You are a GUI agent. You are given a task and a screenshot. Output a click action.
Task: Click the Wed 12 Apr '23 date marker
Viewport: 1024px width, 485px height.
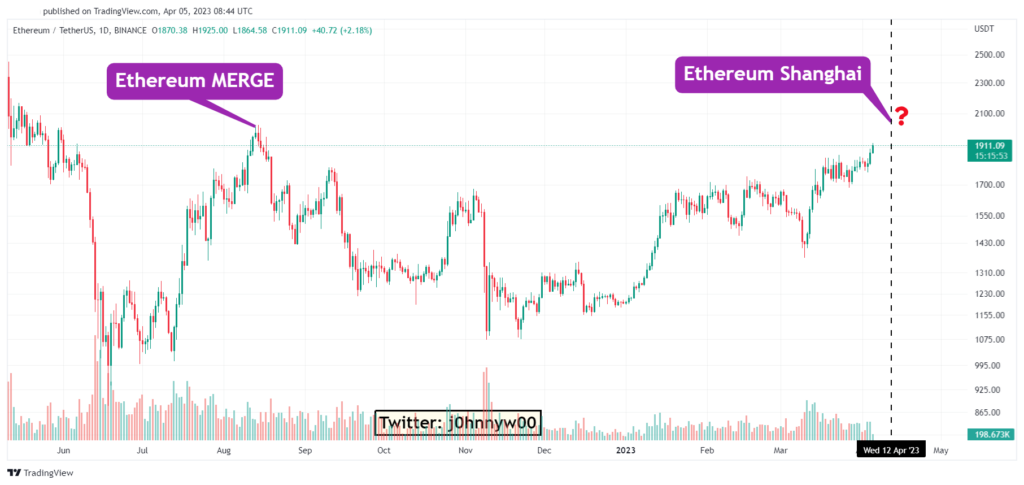pos(890,450)
